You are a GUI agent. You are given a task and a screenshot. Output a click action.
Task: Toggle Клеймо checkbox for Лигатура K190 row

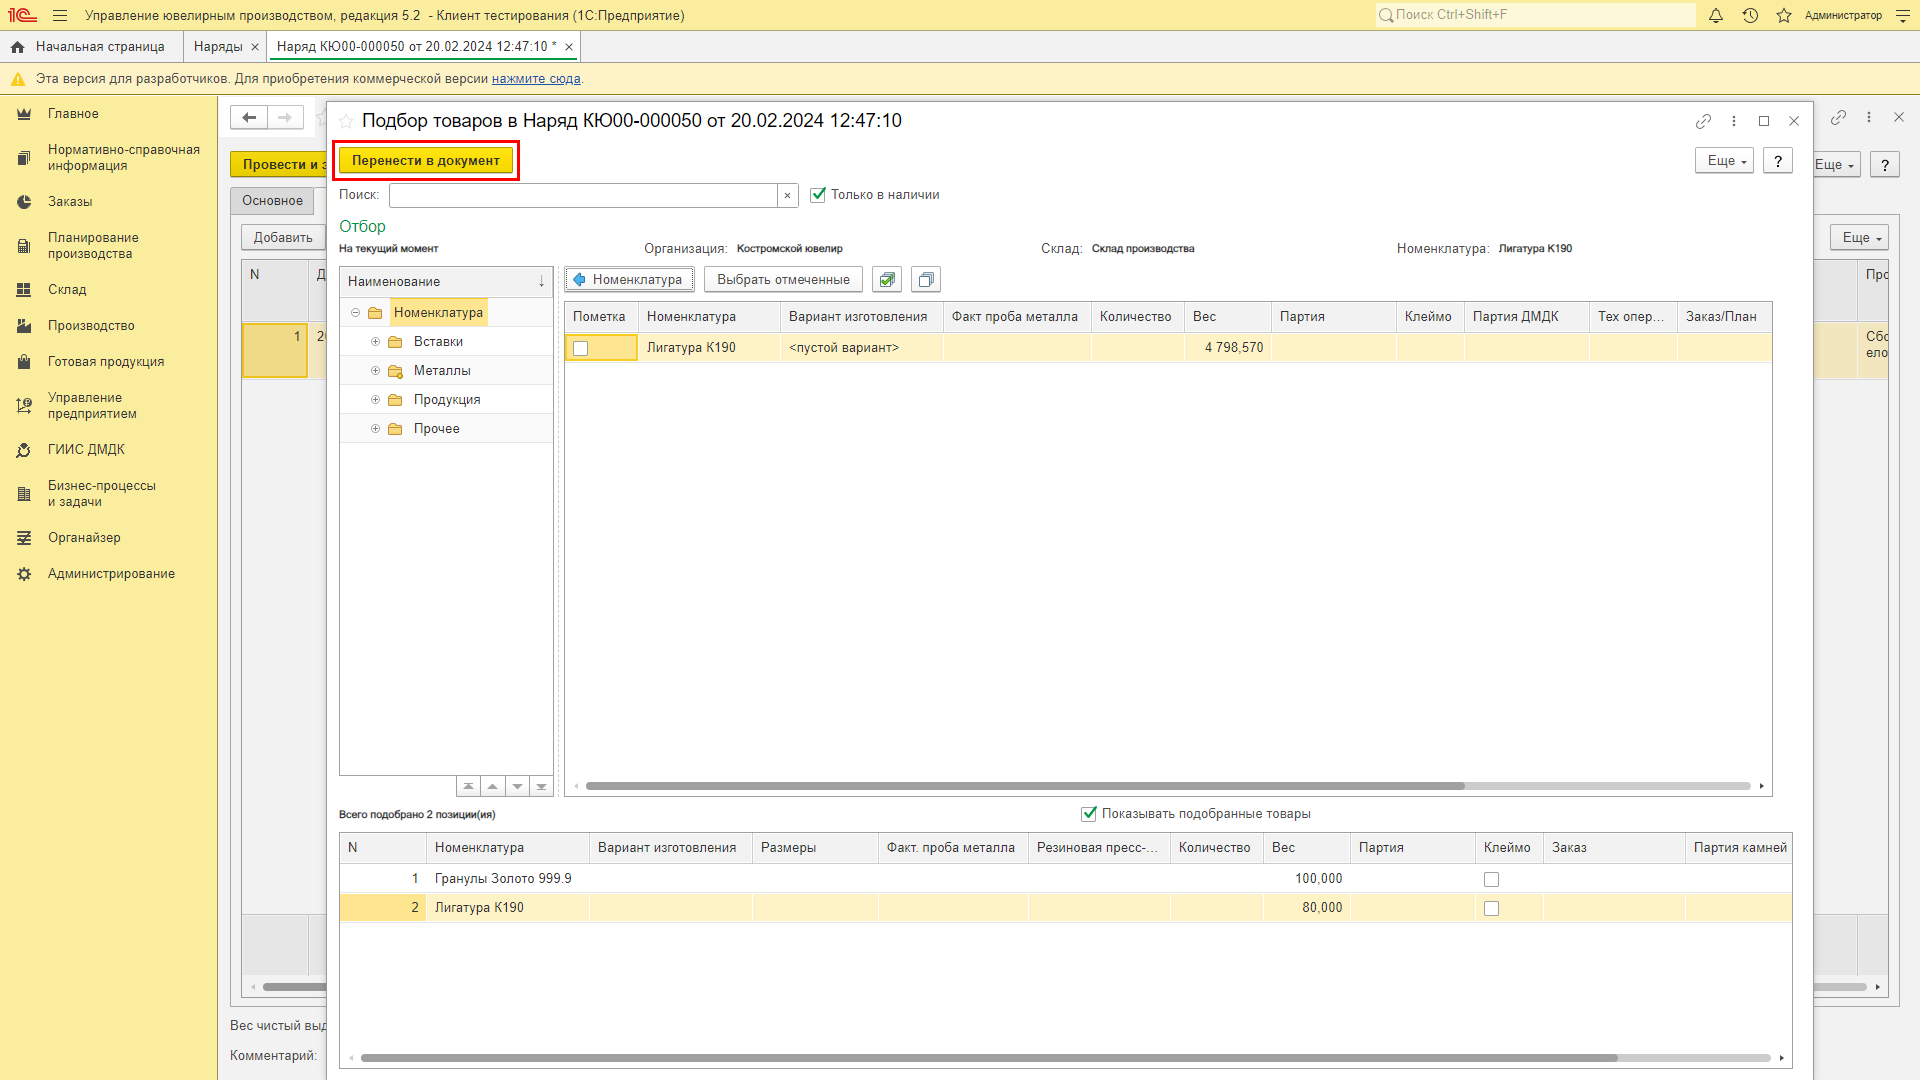pos(1491,908)
